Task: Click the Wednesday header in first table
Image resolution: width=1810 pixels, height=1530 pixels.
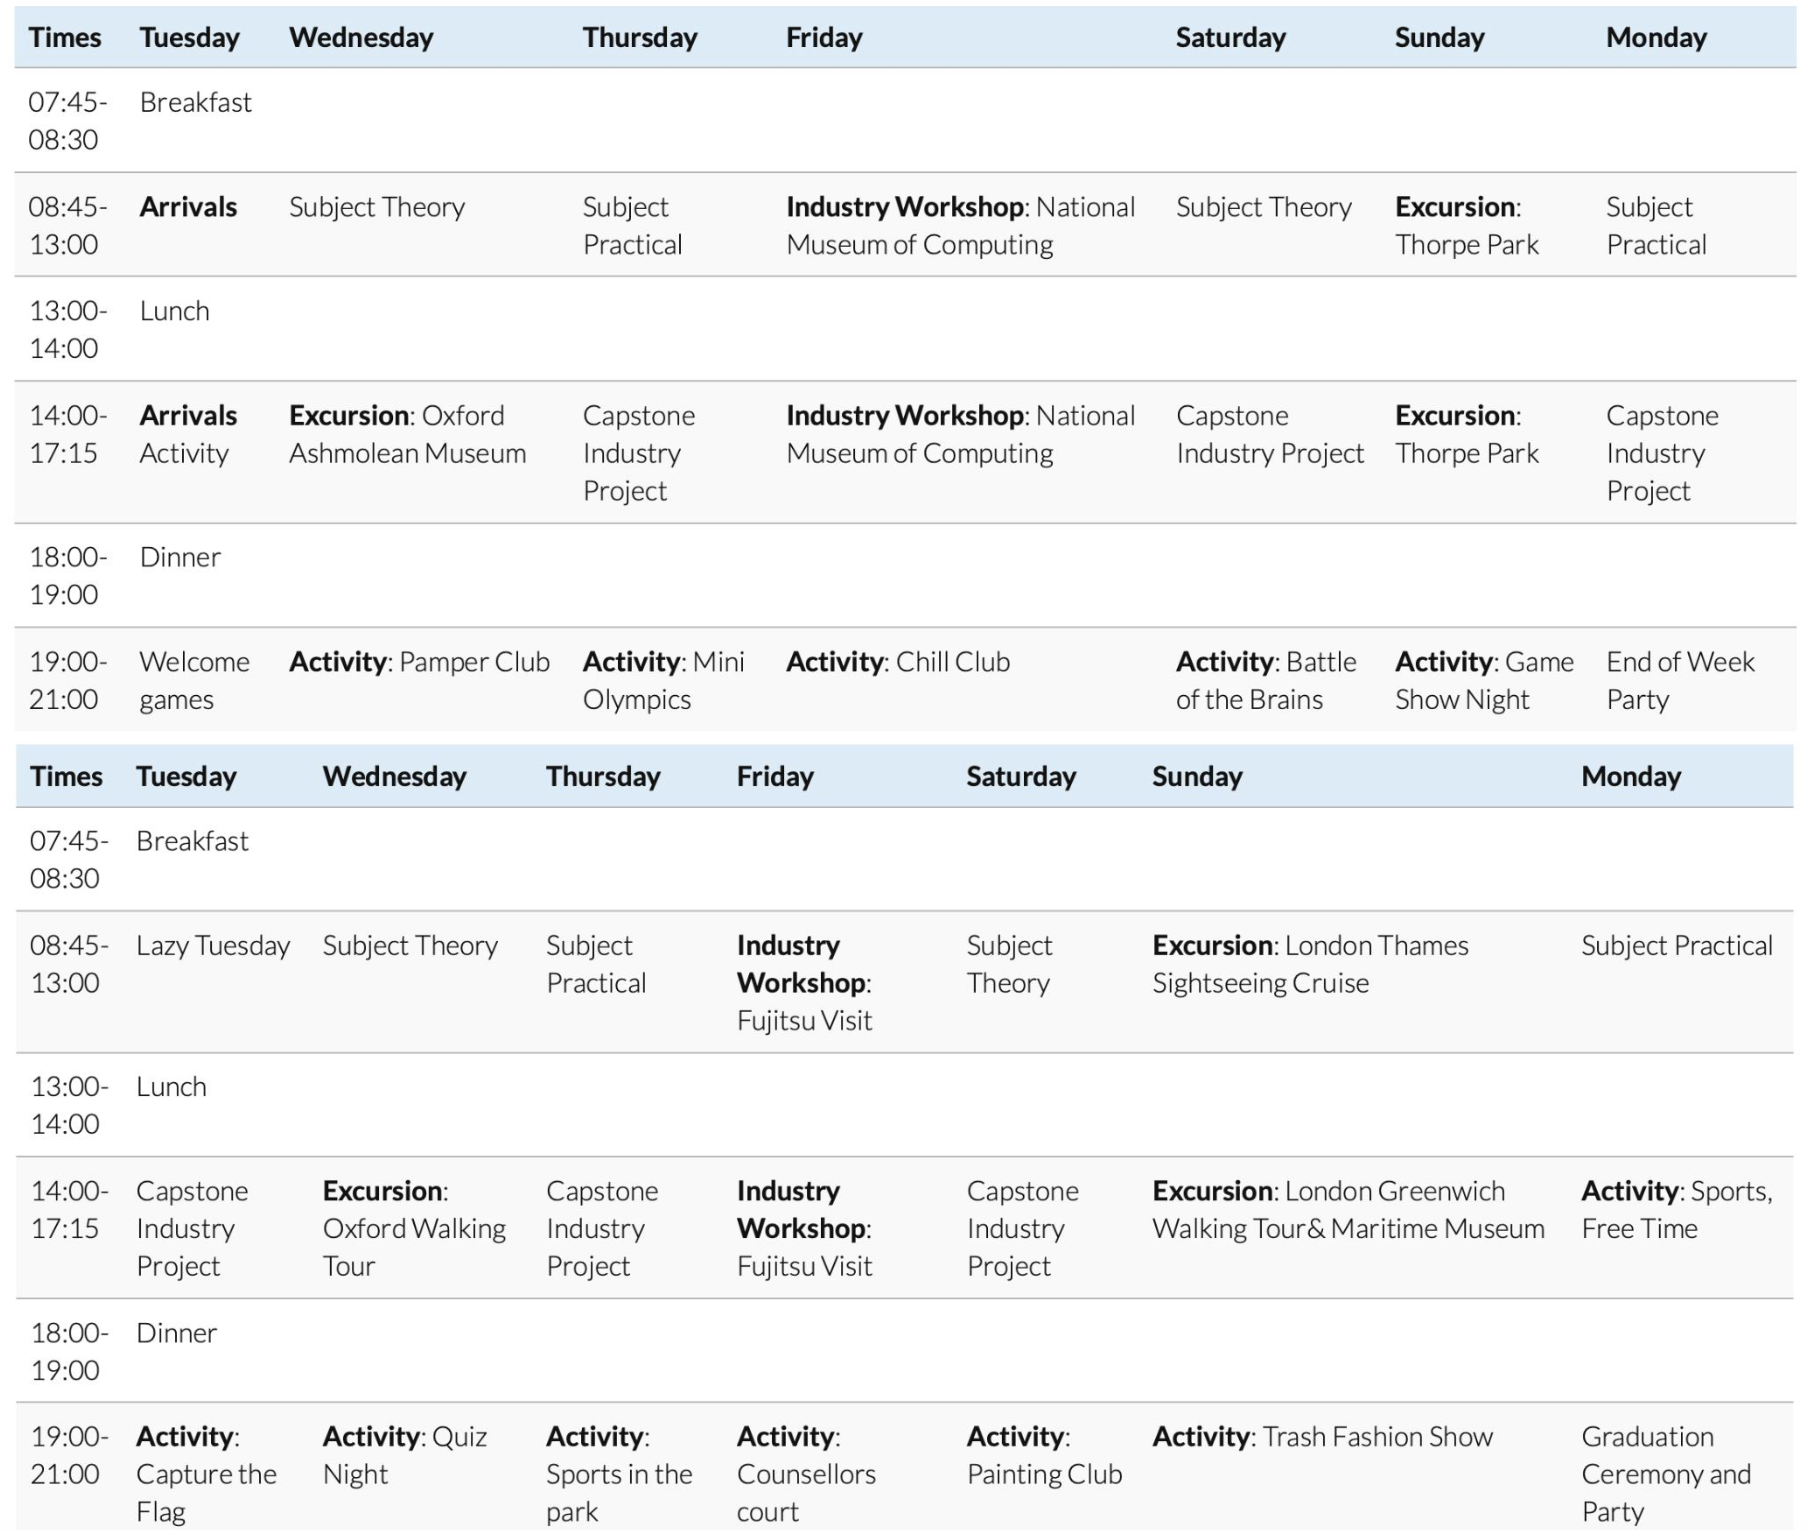Action: (361, 38)
